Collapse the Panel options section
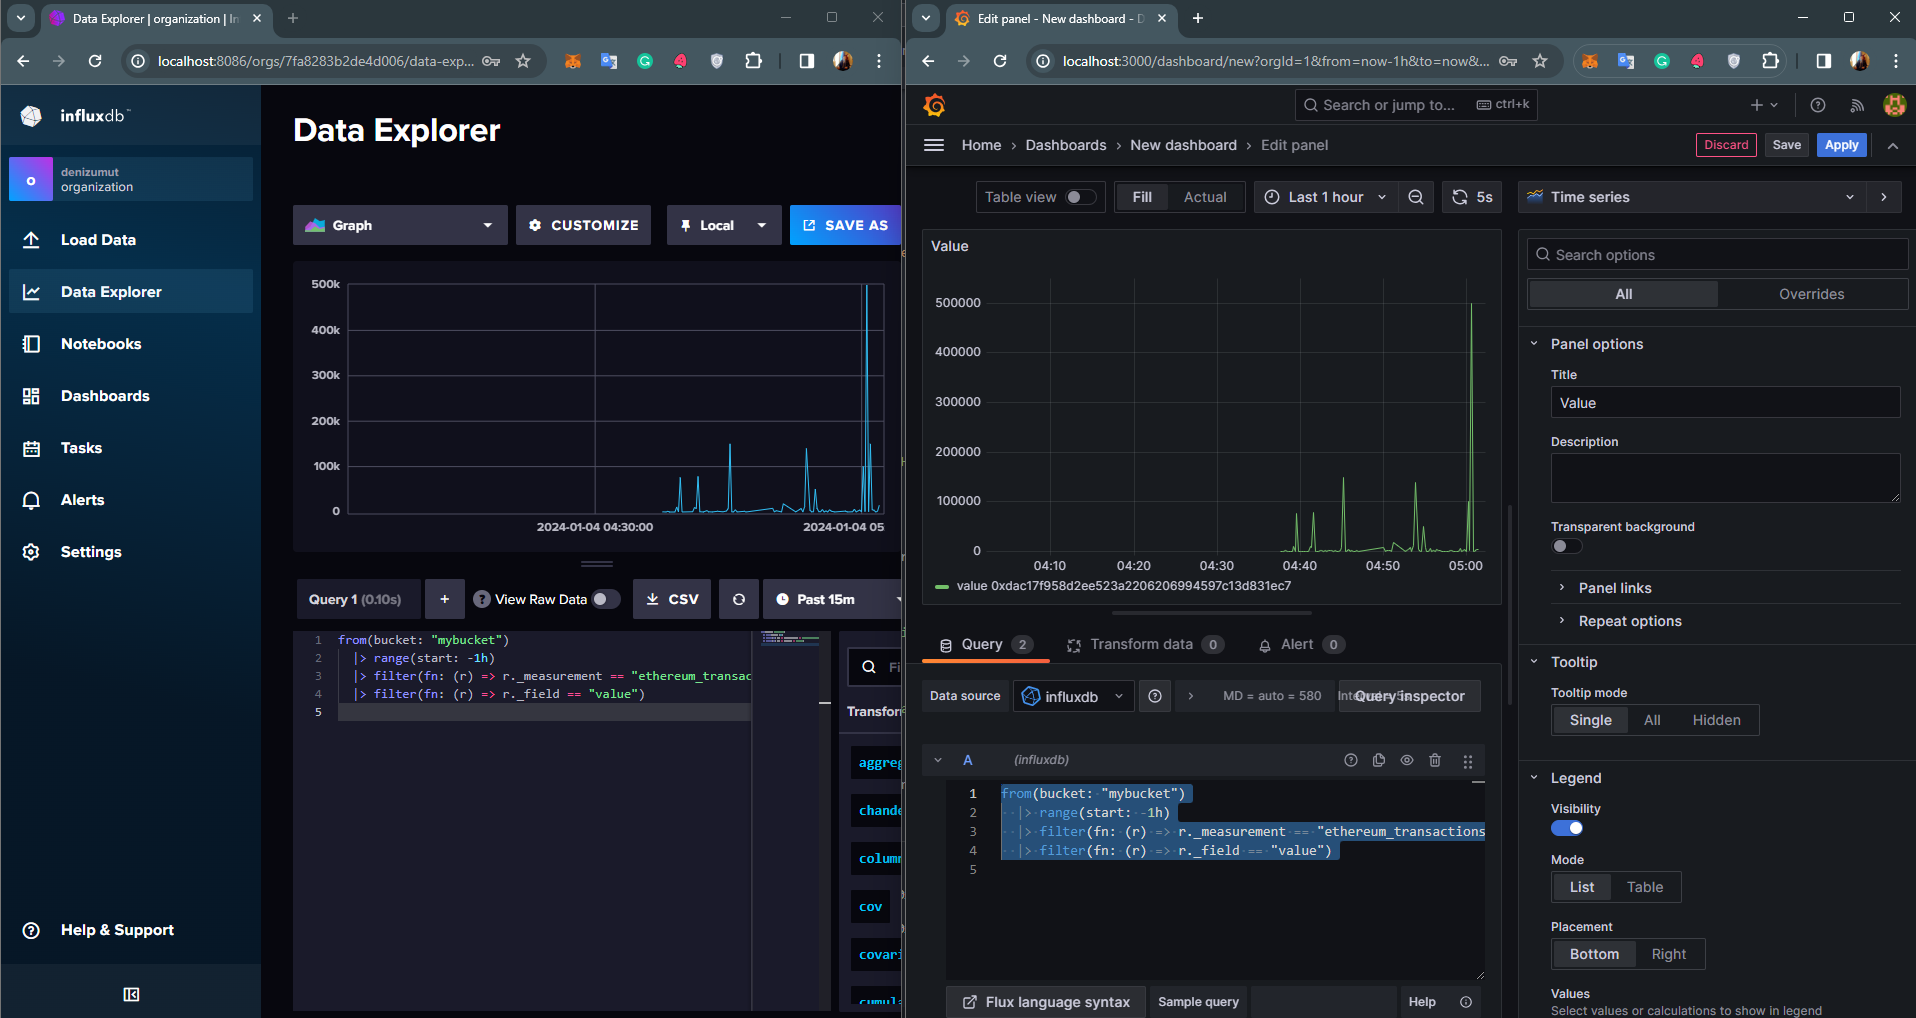Viewport: 1916px width, 1018px height. point(1534,344)
